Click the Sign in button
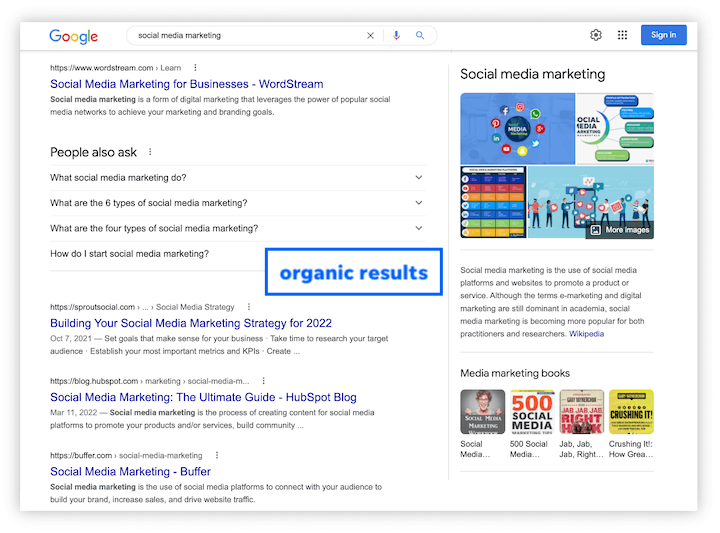This screenshot has width=720, height=533. click(x=664, y=35)
